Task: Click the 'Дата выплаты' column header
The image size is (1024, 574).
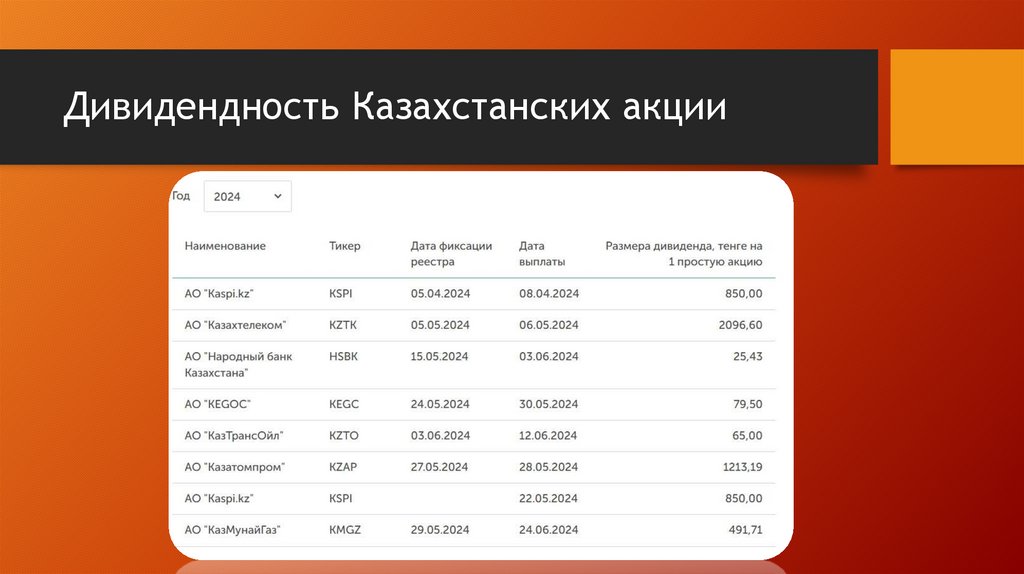Action: (542, 254)
